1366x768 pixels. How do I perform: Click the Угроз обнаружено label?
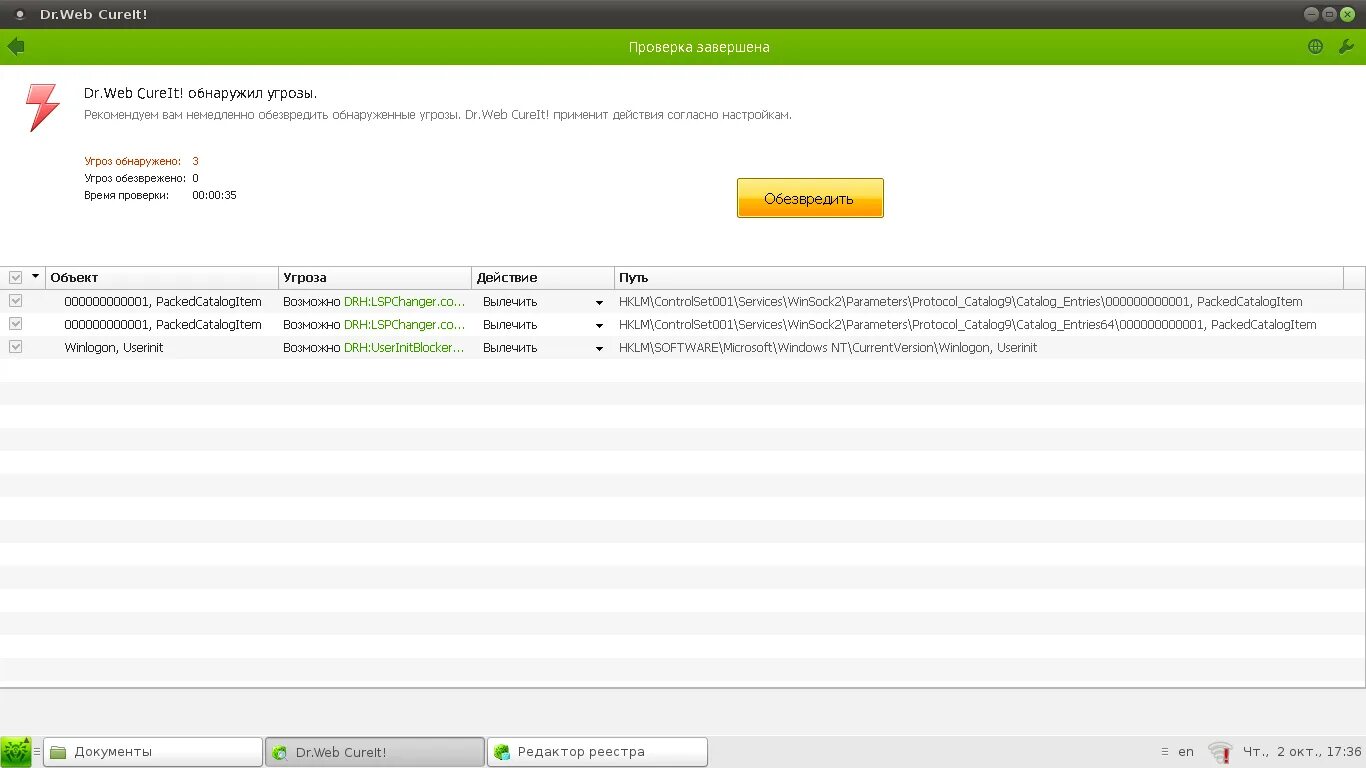tap(132, 161)
